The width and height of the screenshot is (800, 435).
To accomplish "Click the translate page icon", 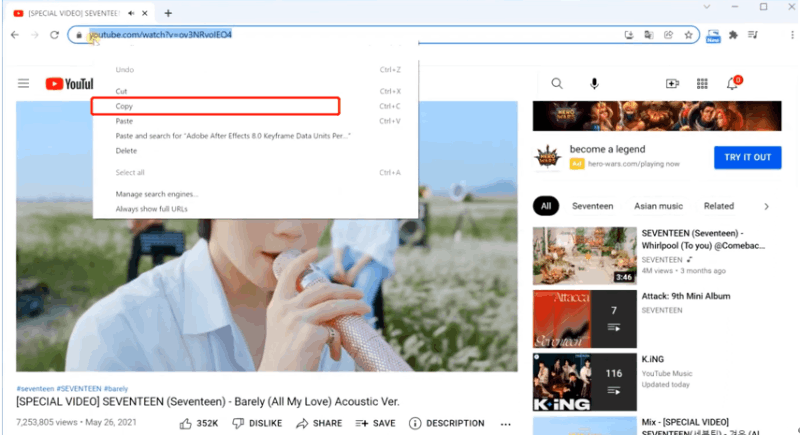I will (649, 35).
